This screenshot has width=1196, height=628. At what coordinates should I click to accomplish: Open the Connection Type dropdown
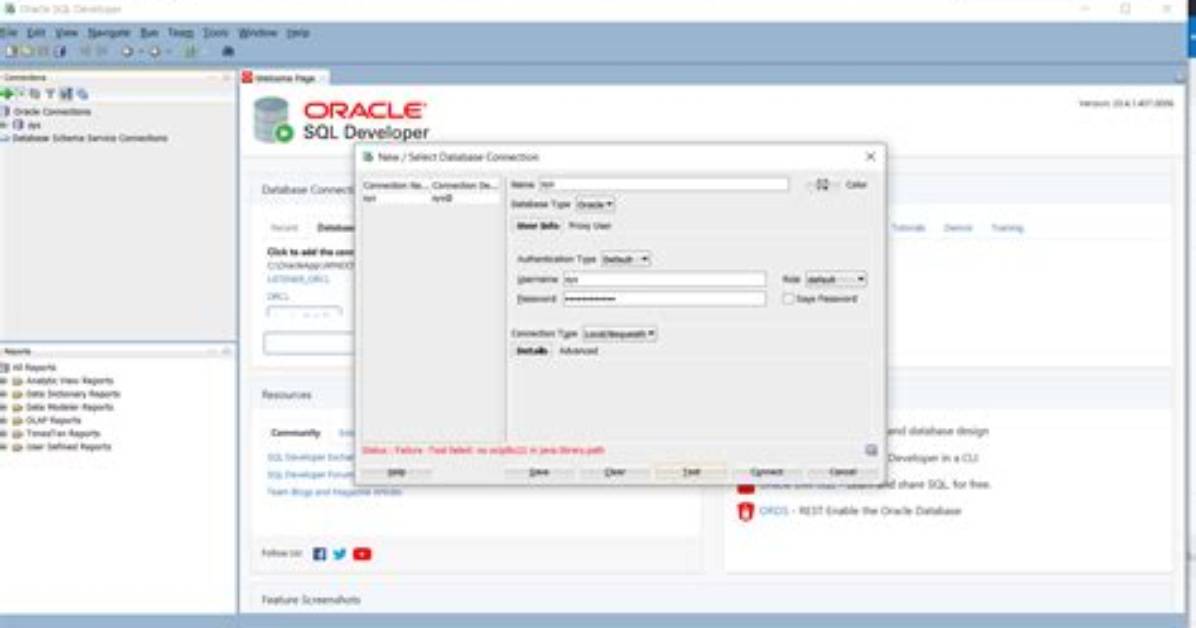pos(619,334)
